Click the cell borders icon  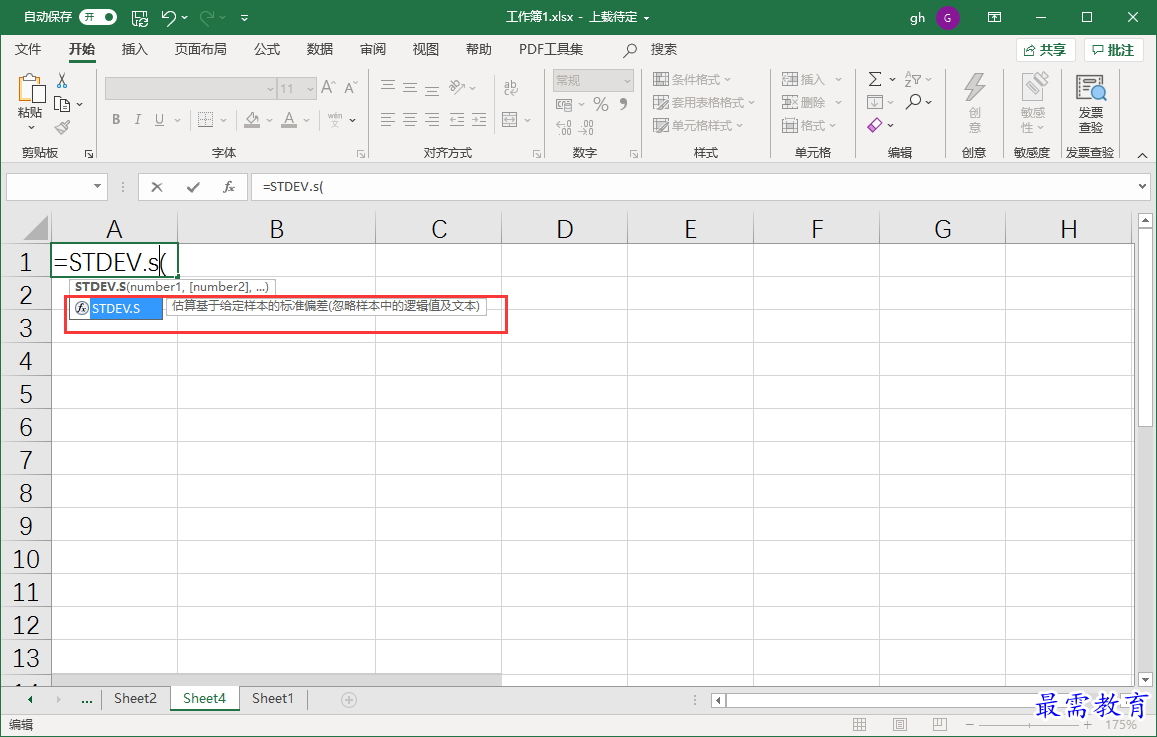coord(206,120)
